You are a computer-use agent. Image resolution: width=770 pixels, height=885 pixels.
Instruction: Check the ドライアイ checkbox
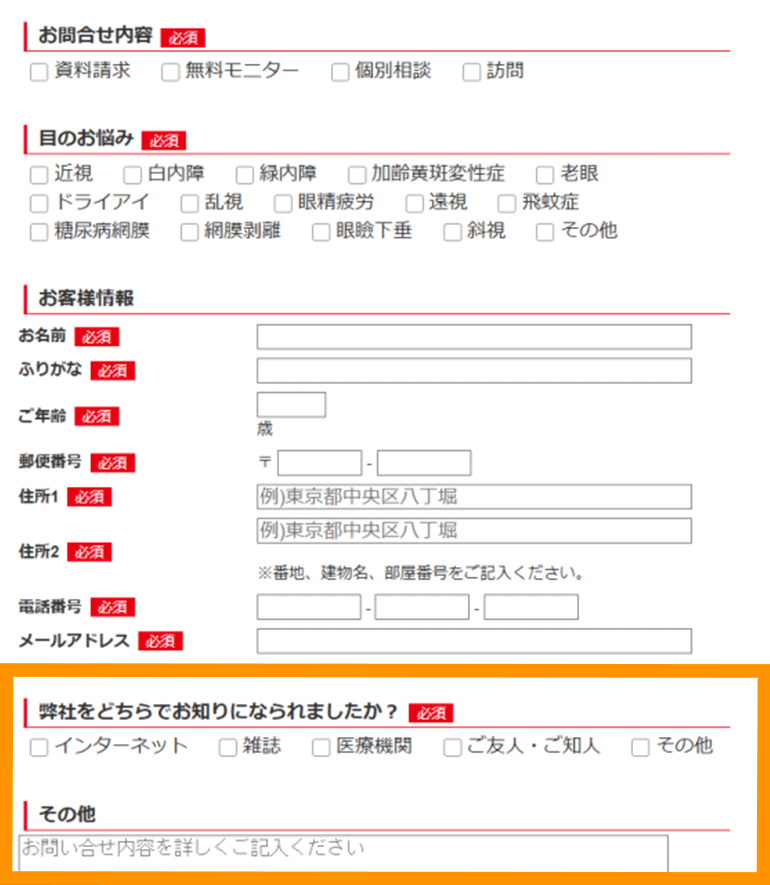[39, 203]
